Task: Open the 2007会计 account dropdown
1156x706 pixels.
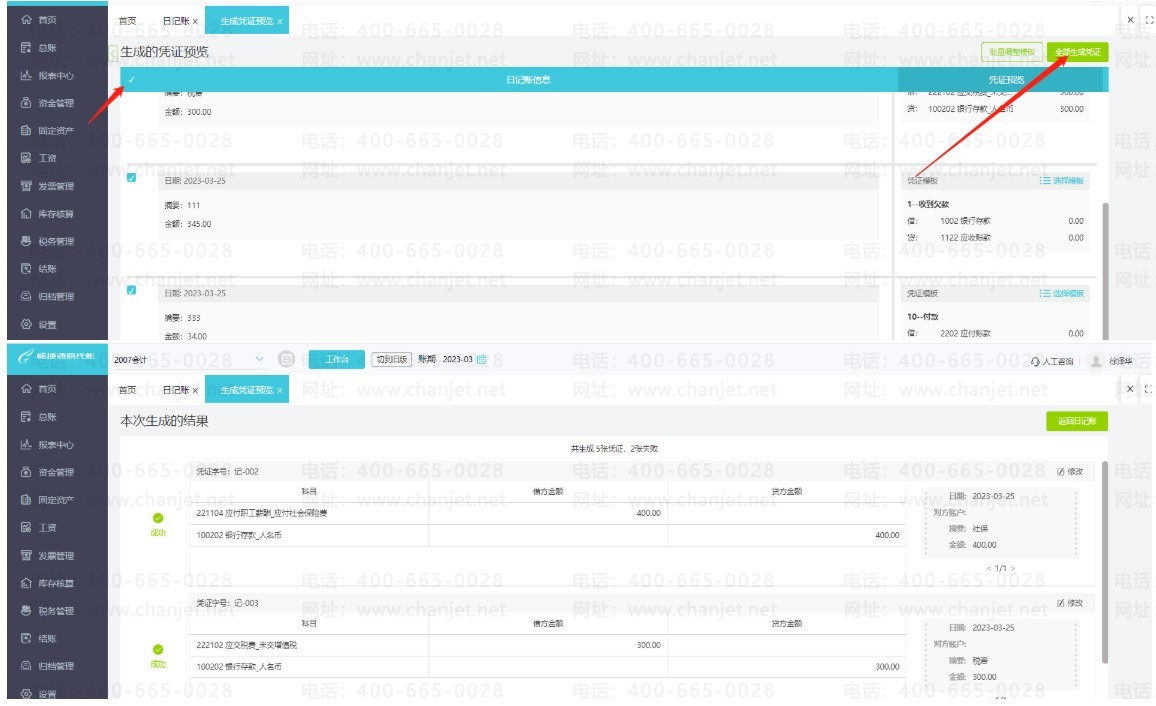Action: tap(189, 360)
